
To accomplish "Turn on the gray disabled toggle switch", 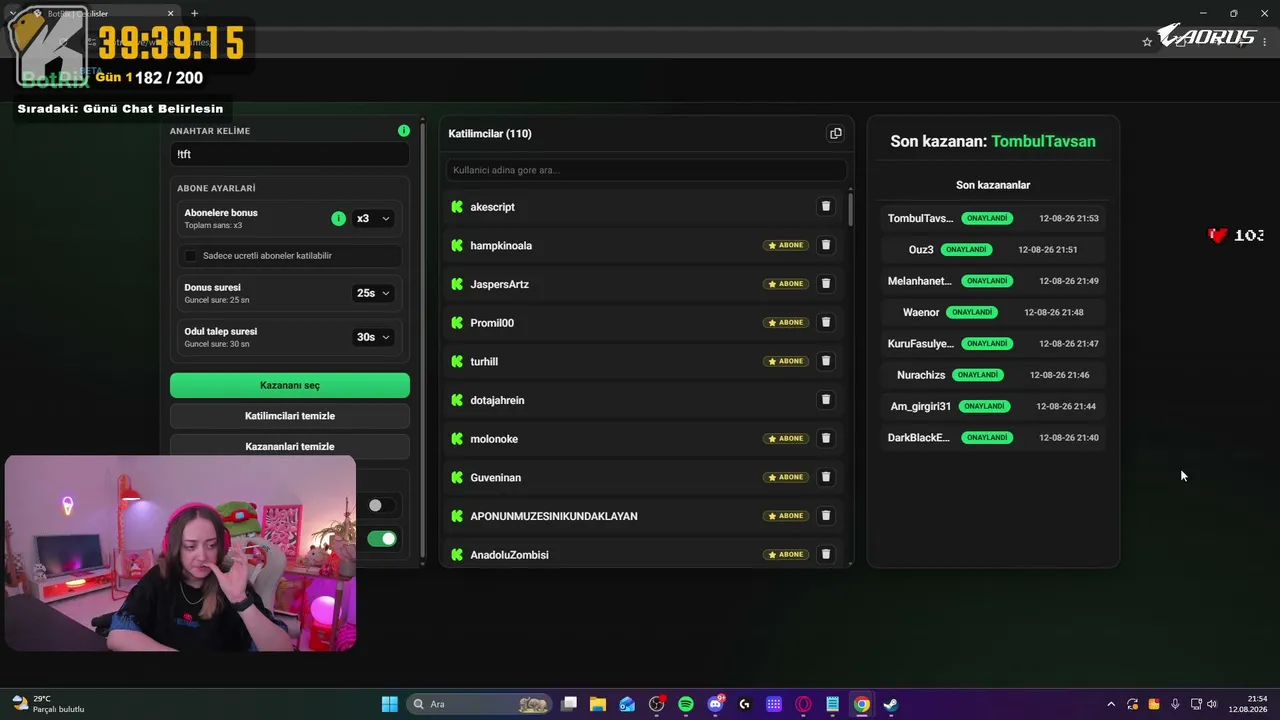I will (381, 506).
